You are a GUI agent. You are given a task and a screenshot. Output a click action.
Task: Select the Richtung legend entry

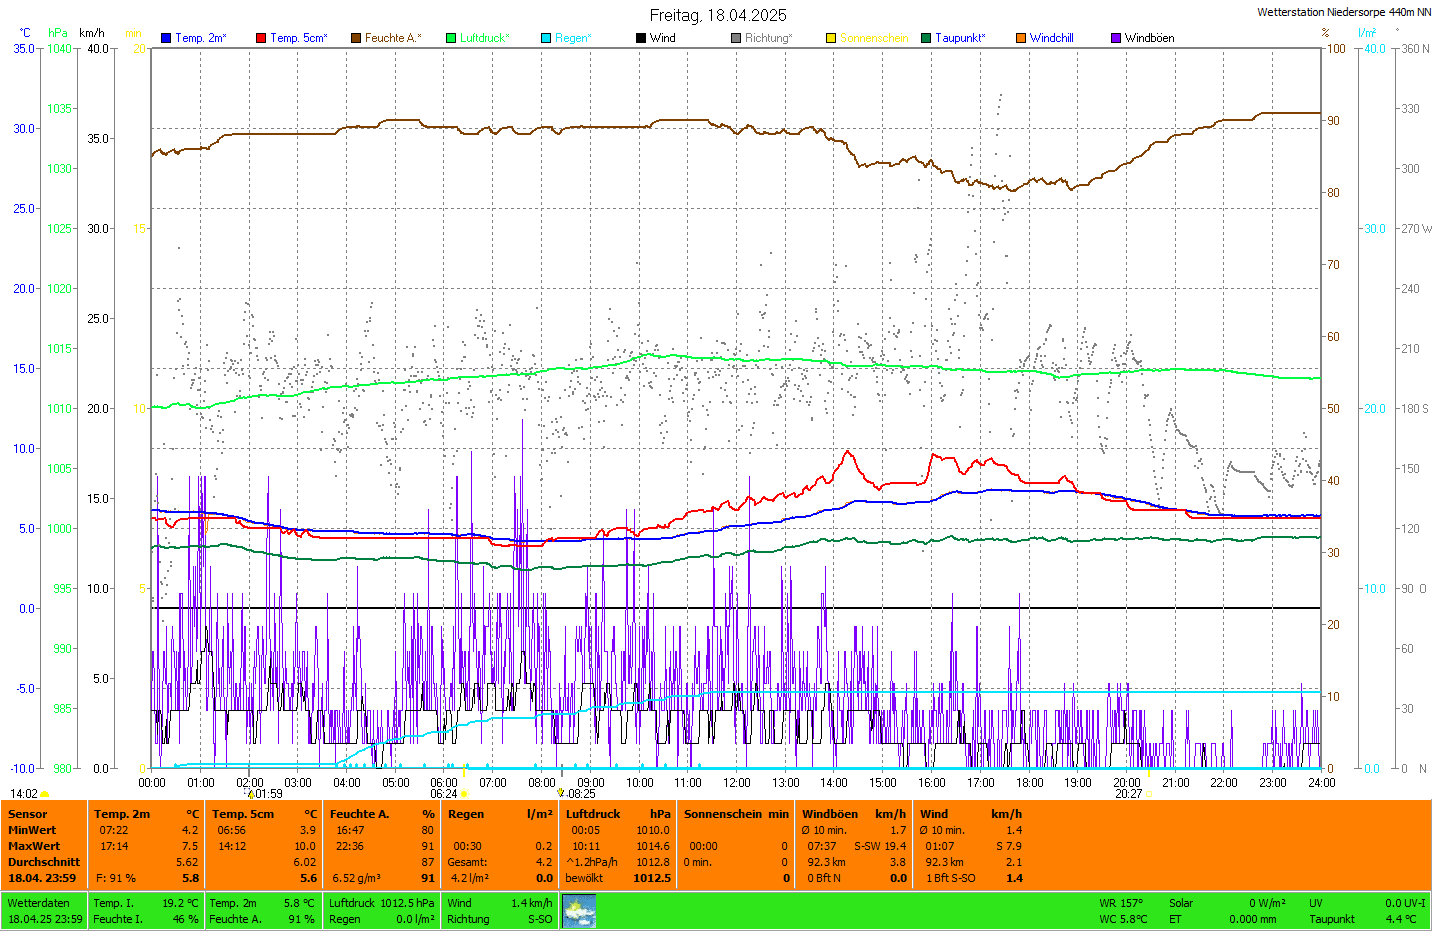(767, 38)
